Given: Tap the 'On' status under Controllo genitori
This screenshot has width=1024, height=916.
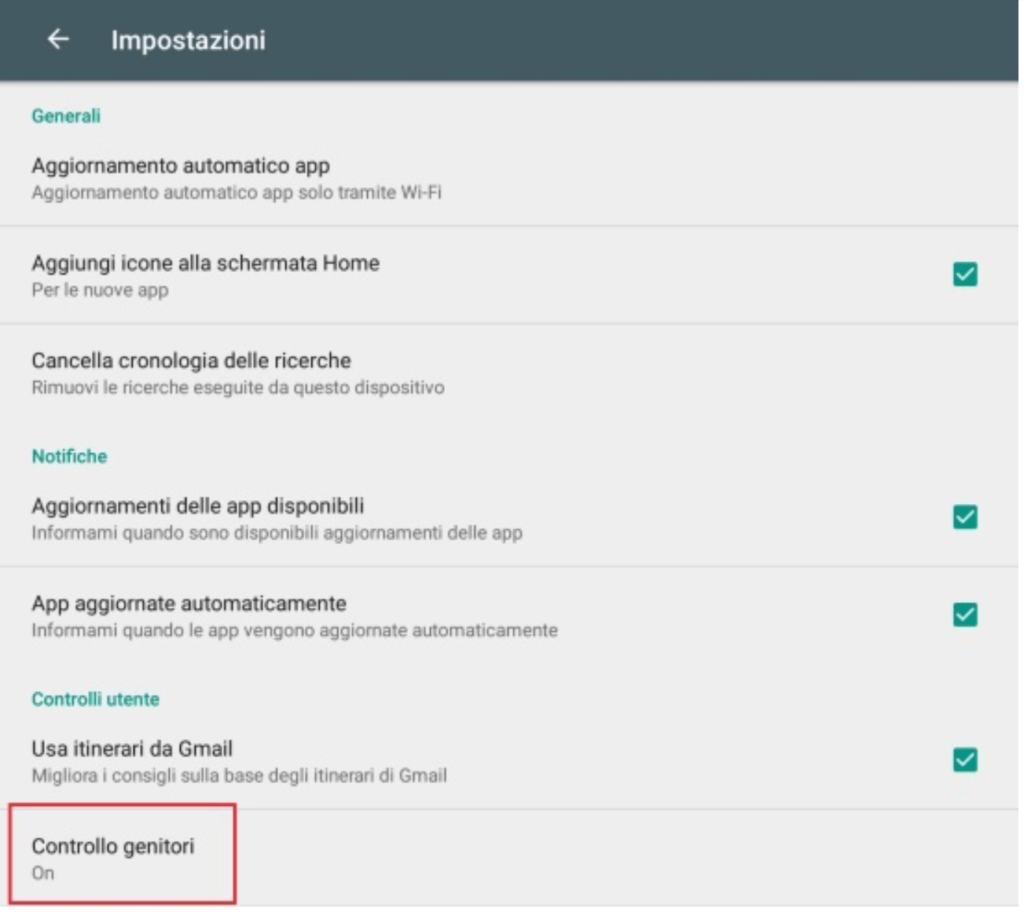Looking at the screenshot, I should click(x=43, y=873).
